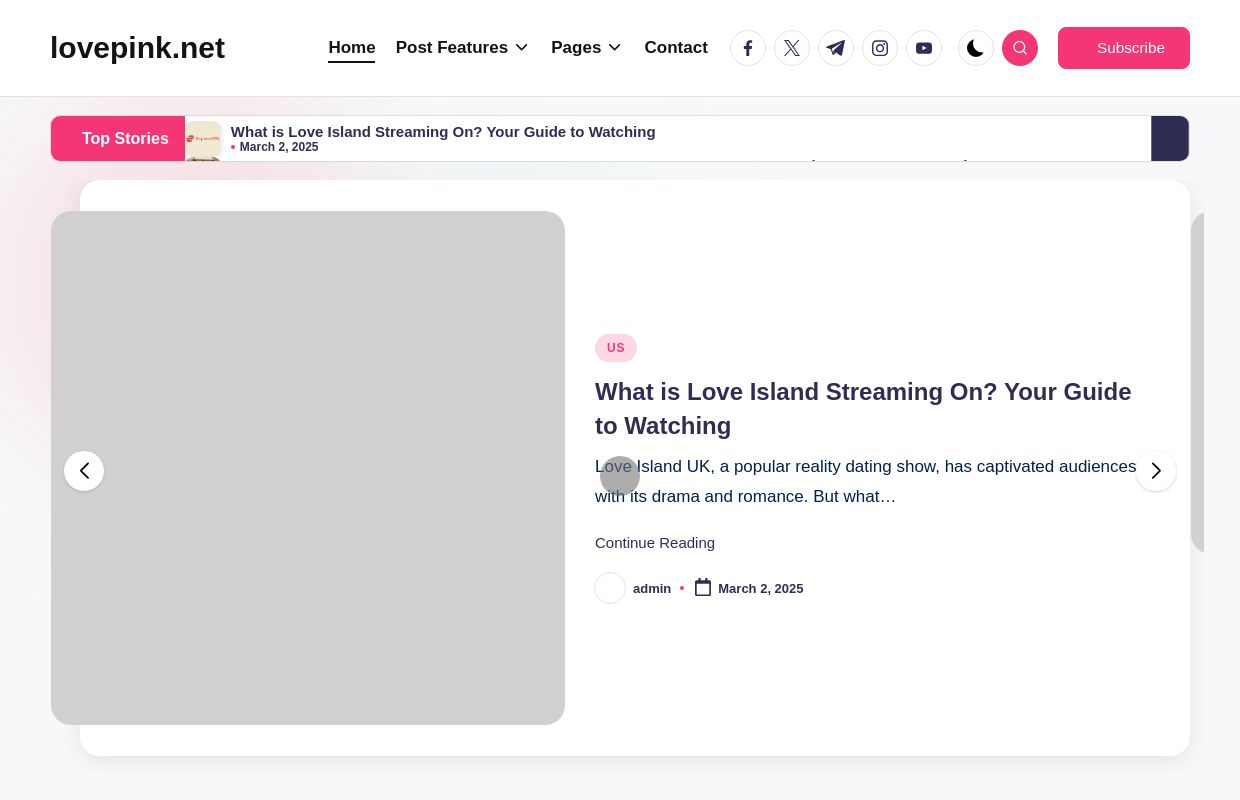Go to the Home menu item
This screenshot has height=800, width=1240.
(352, 48)
